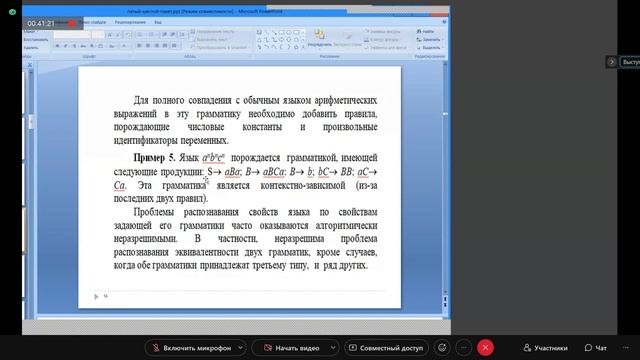Apply numbered list in paragraph group
The image size is (640, 360).
point(151,35)
